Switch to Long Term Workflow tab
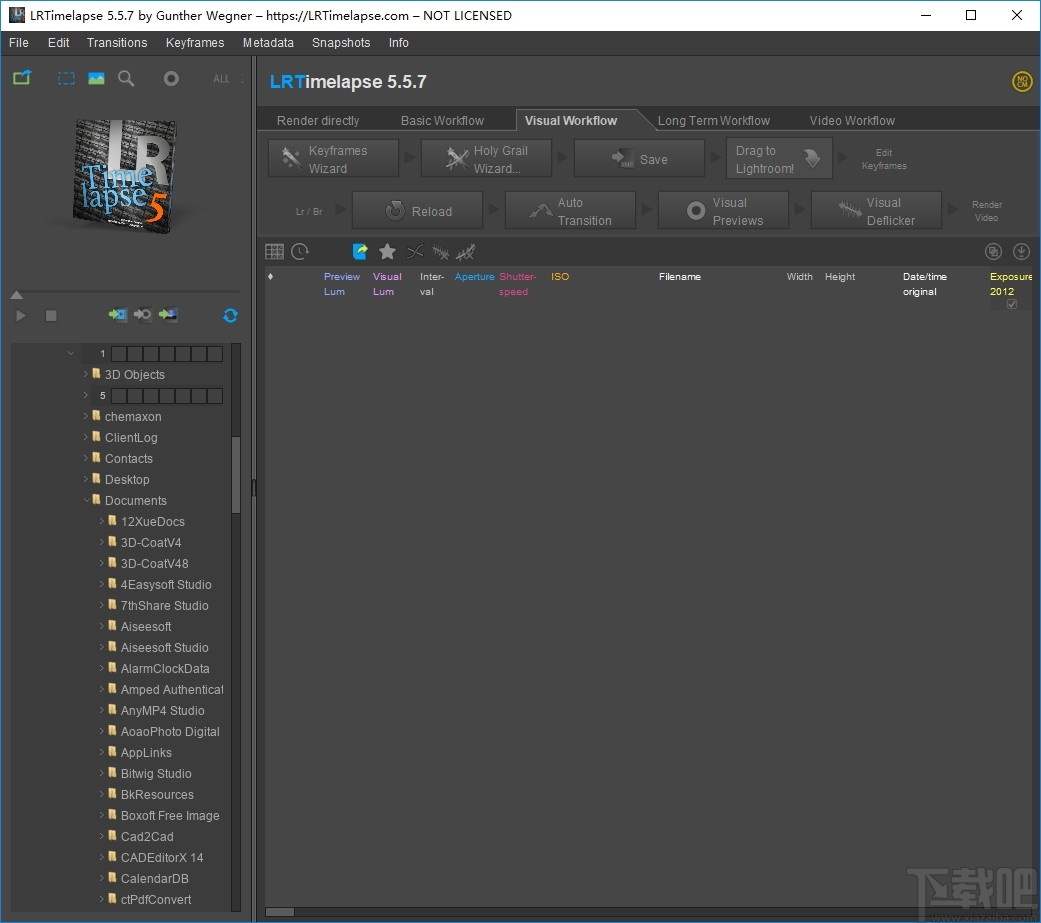This screenshot has width=1041, height=923. [714, 121]
